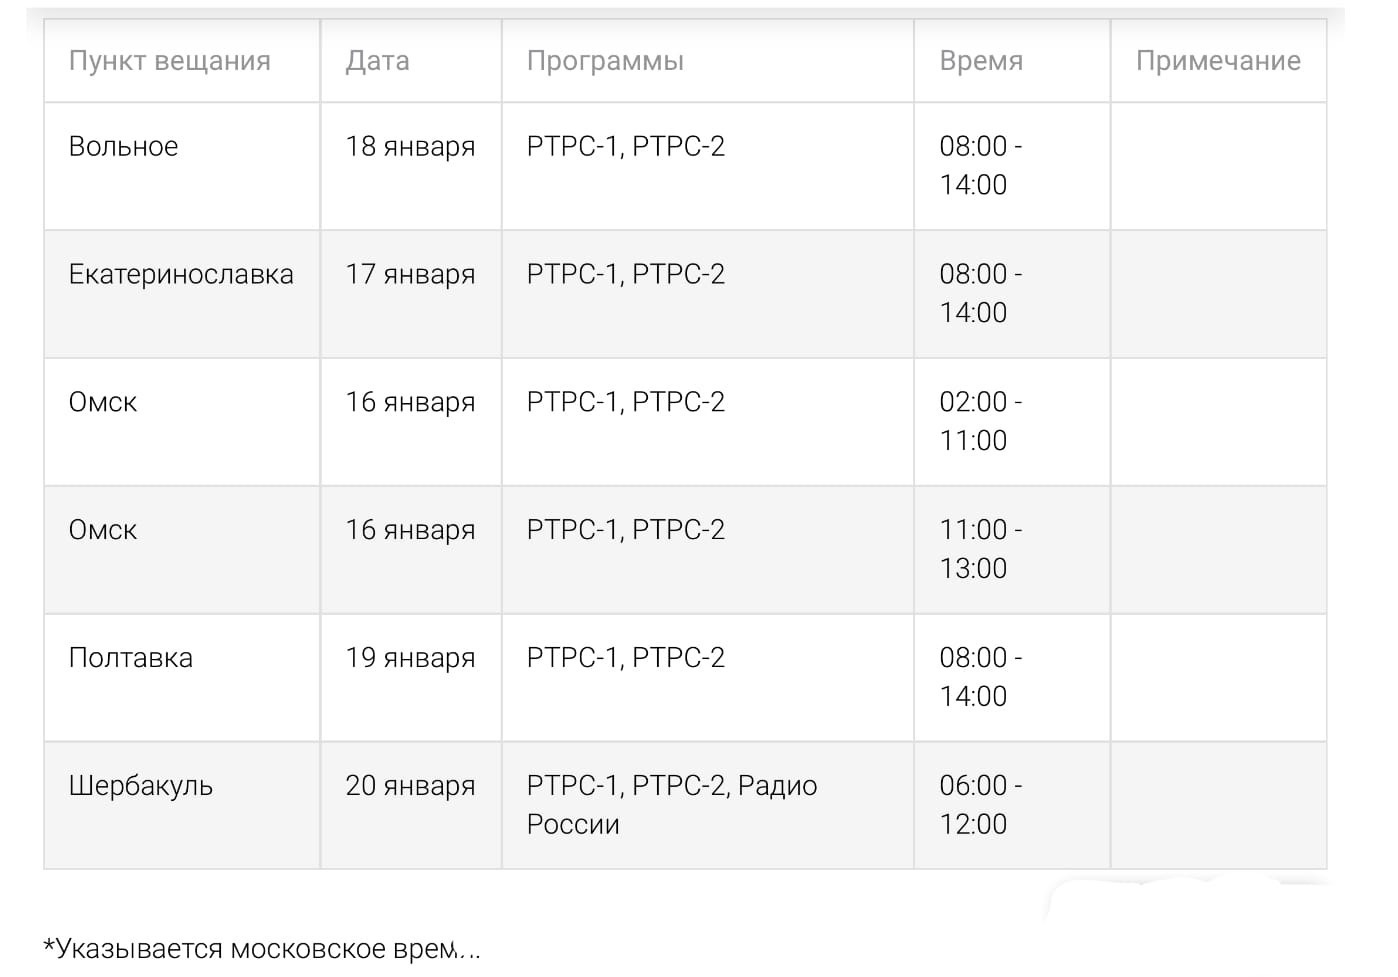1398x977 pixels.
Task: Select the "02:00 - 11:00" time cell
Action: [979, 421]
